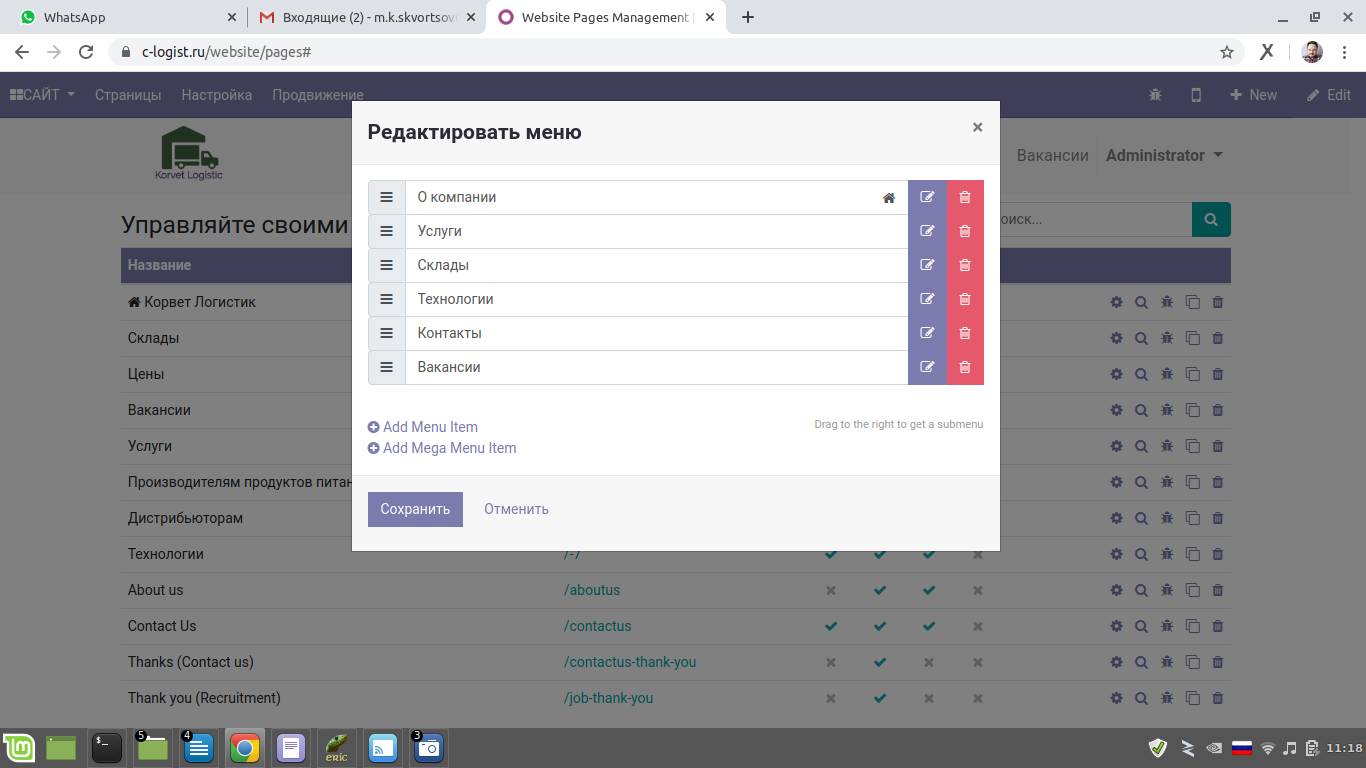Image resolution: width=1366 pixels, height=768 pixels.
Task: Grab the drag handle for Склады
Action: (x=386, y=265)
